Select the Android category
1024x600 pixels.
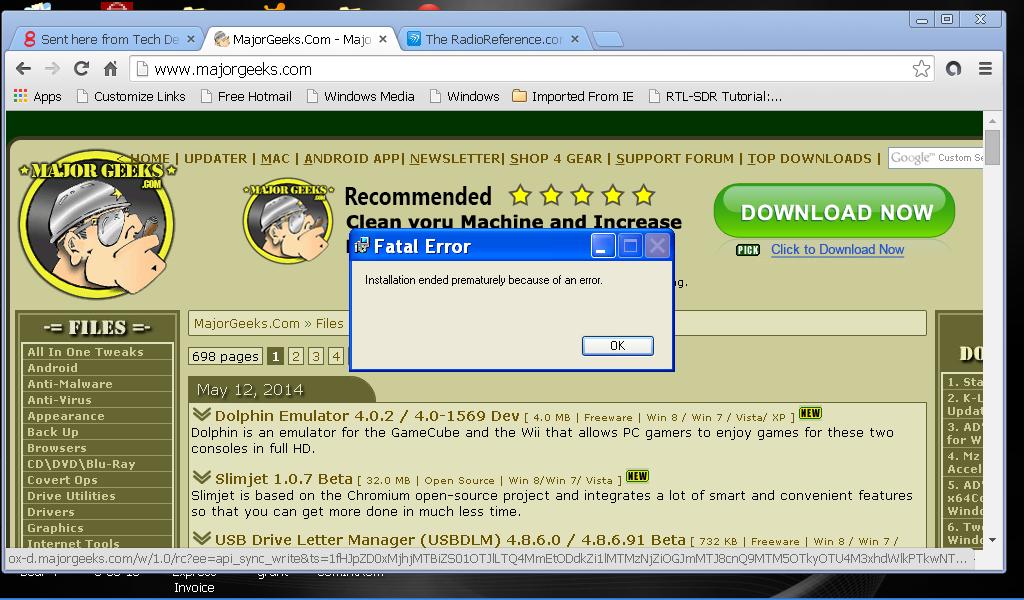tap(97, 368)
